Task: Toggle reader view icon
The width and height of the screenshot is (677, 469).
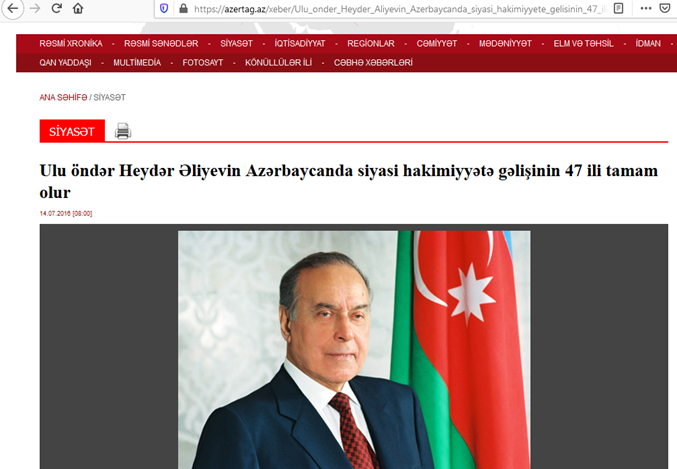Action: (x=619, y=8)
